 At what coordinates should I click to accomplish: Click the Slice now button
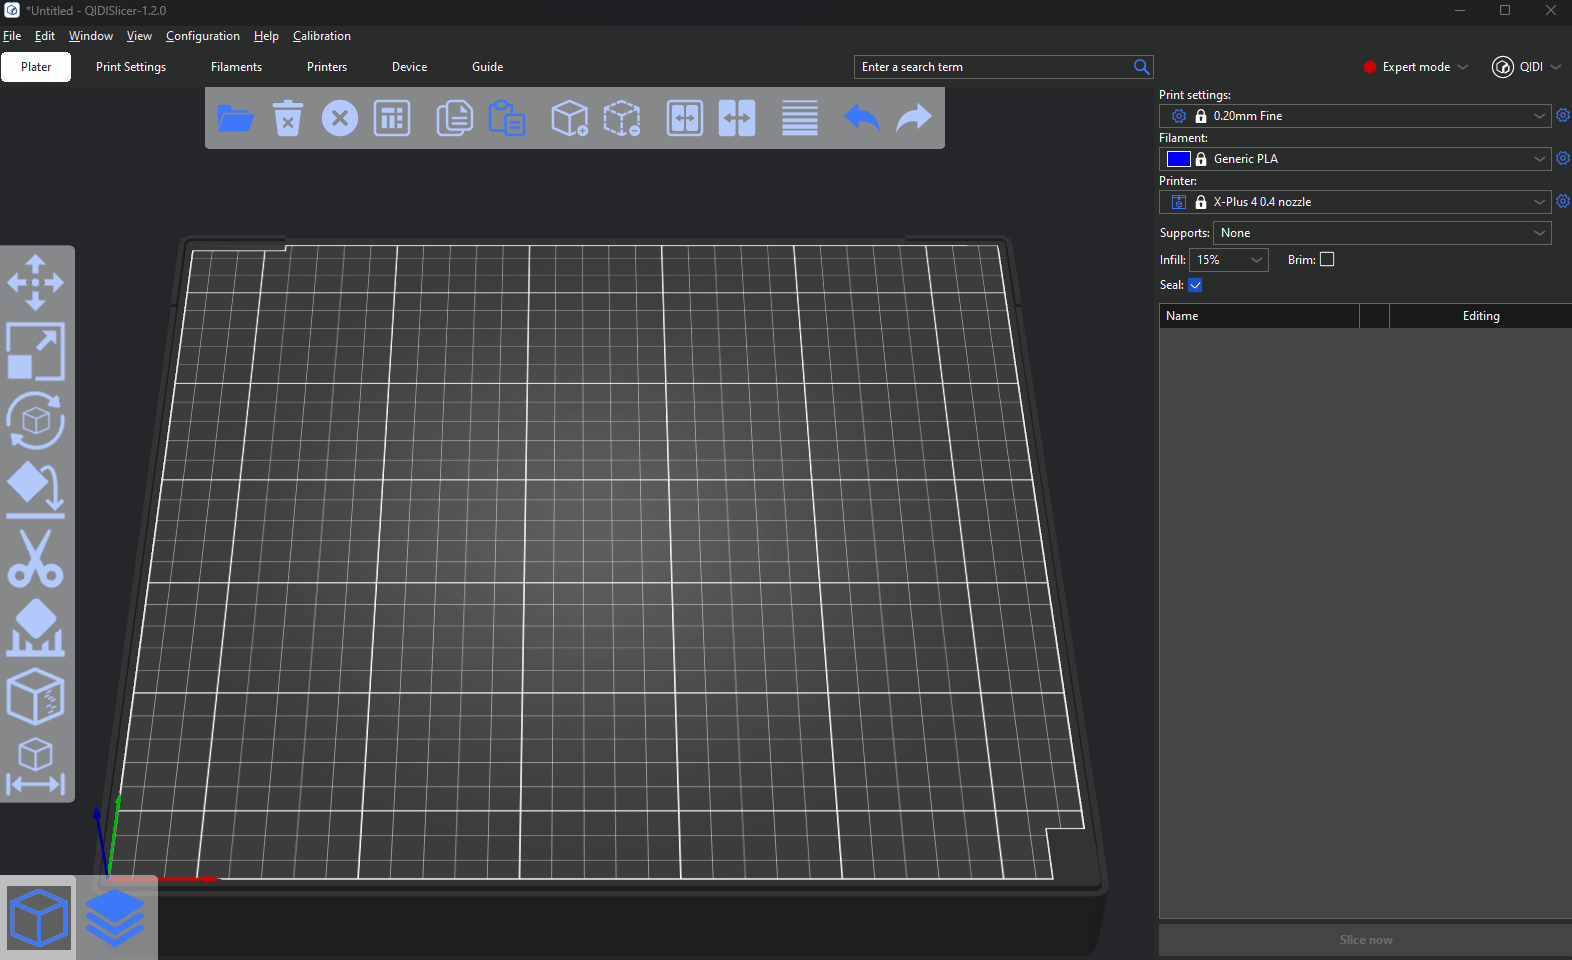(1365, 940)
